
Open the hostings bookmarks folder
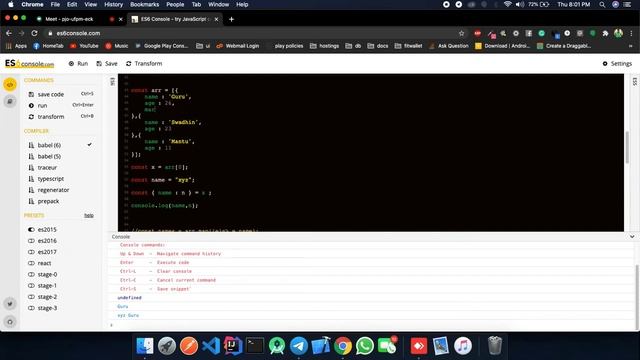coord(324,46)
